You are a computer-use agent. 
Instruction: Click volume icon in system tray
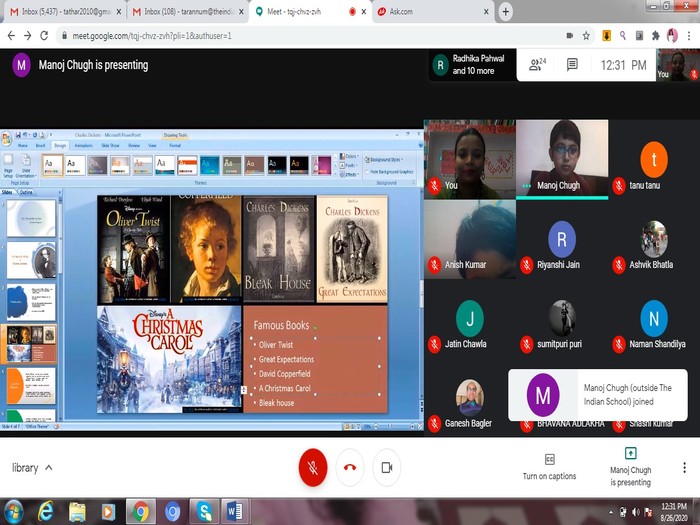click(635, 512)
